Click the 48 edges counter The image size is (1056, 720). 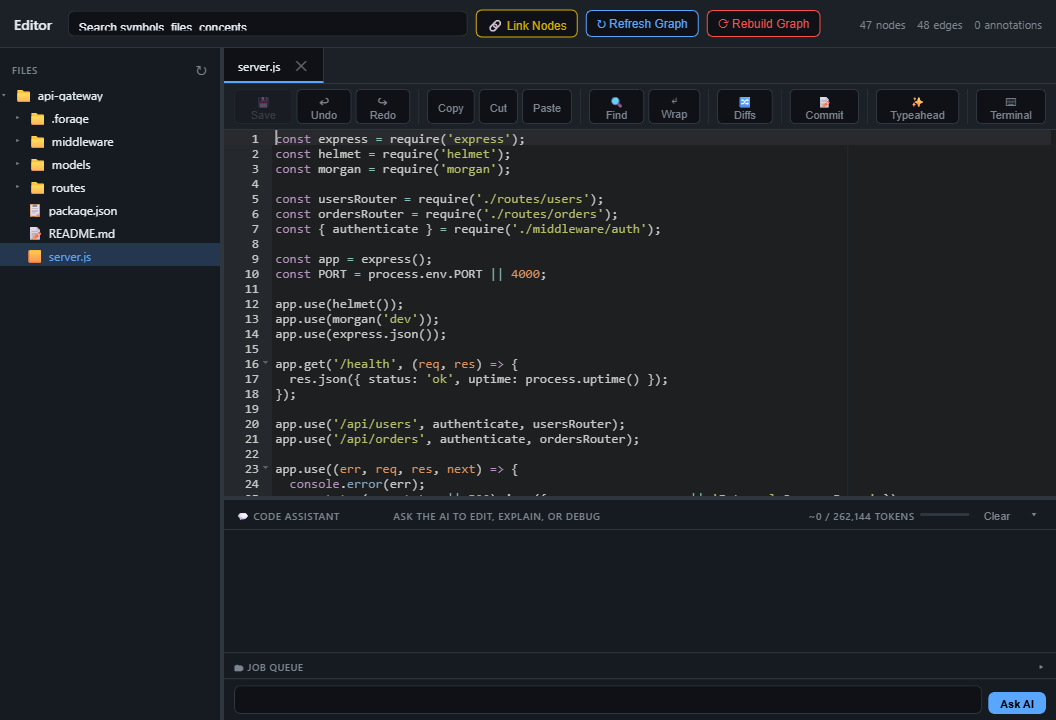(939, 25)
